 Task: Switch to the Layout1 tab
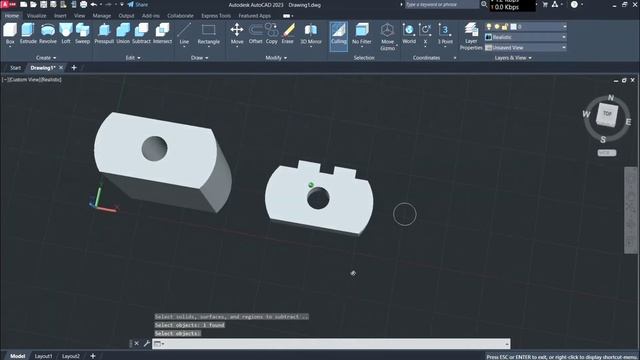coord(43,356)
